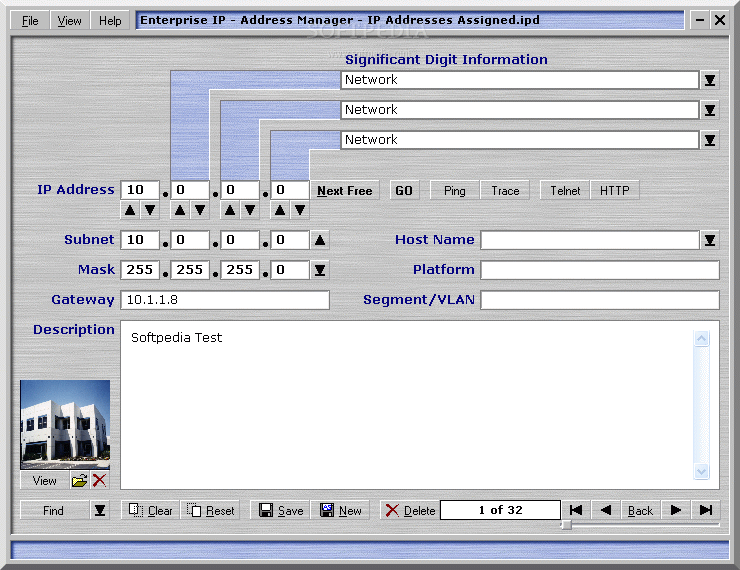Screen dimensions: 740x570
Task: Click the record position slider handle
Action: point(566,525)
